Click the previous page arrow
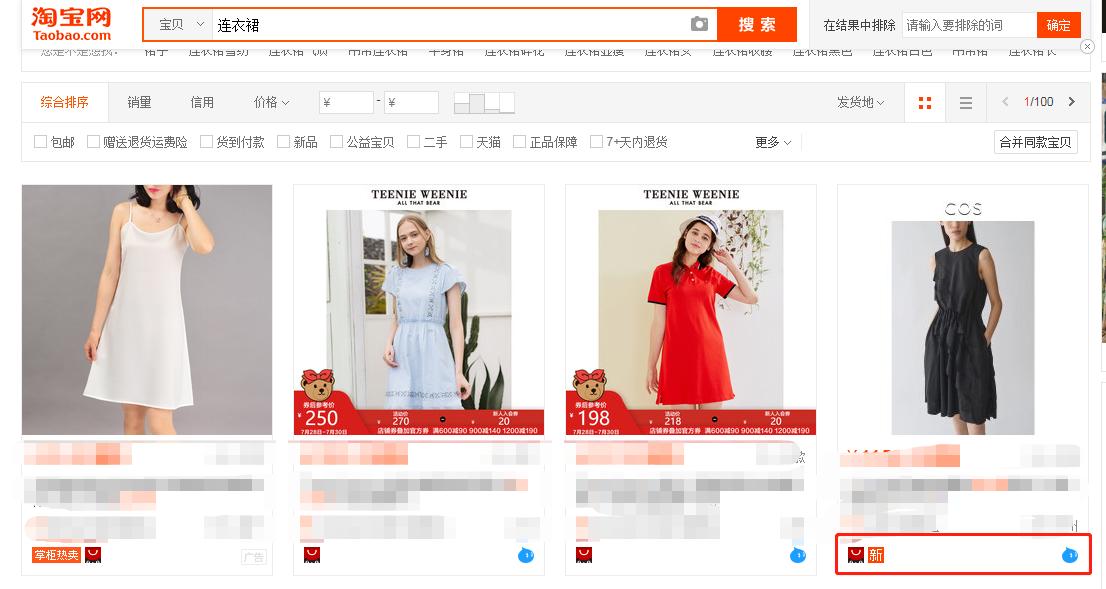This screenshot has height=589, width=1106. (1004, 101)
